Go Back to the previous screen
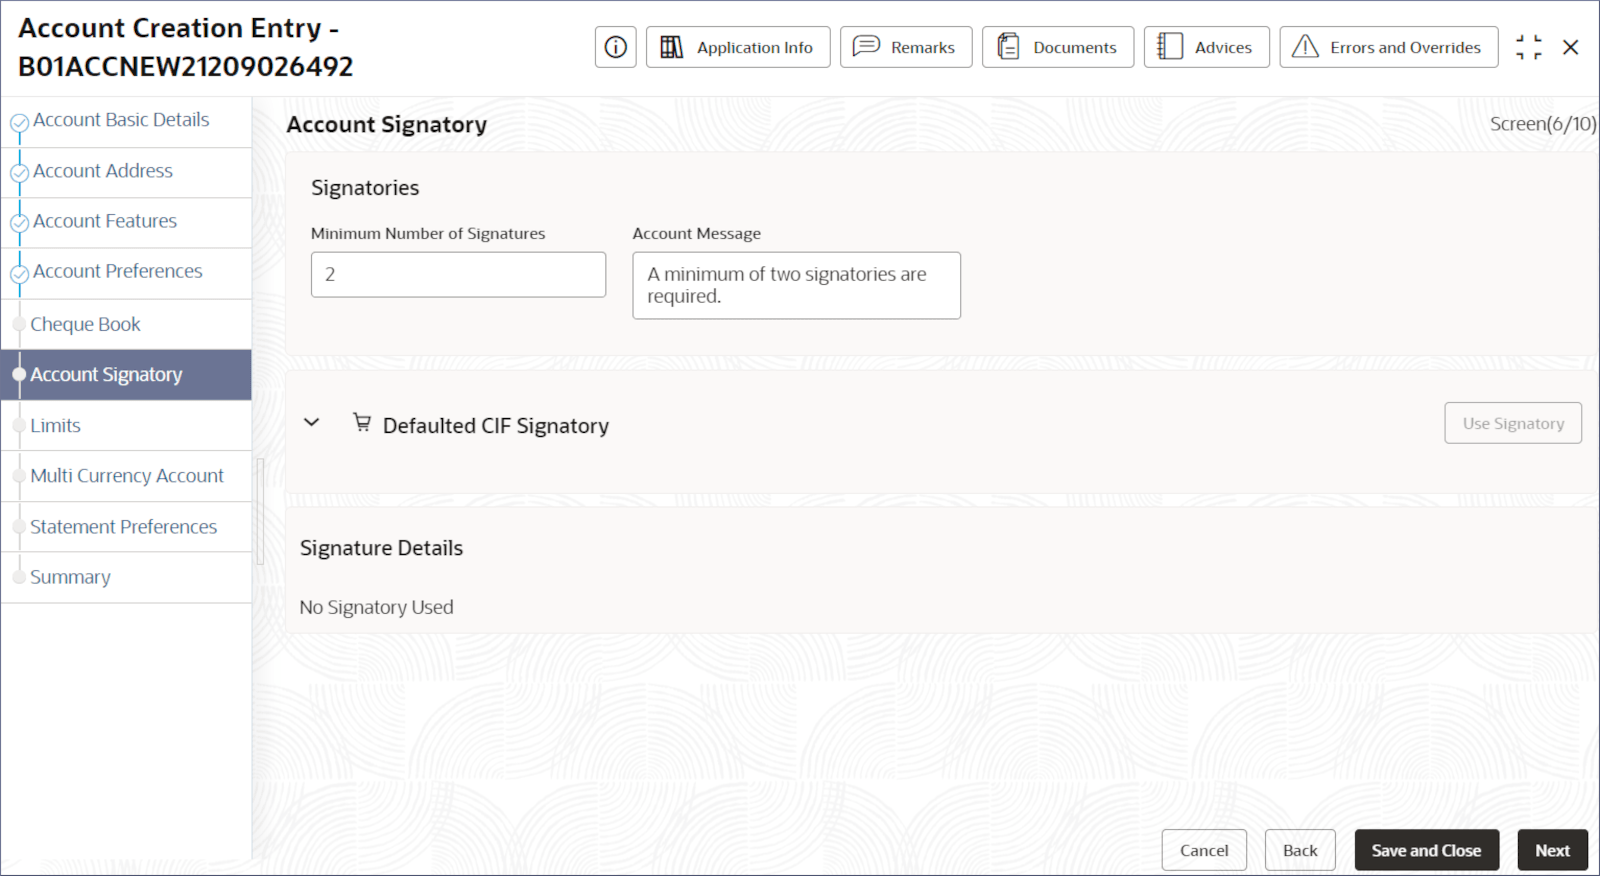This screenshot has width=1600, height=876. (1299, 850)
